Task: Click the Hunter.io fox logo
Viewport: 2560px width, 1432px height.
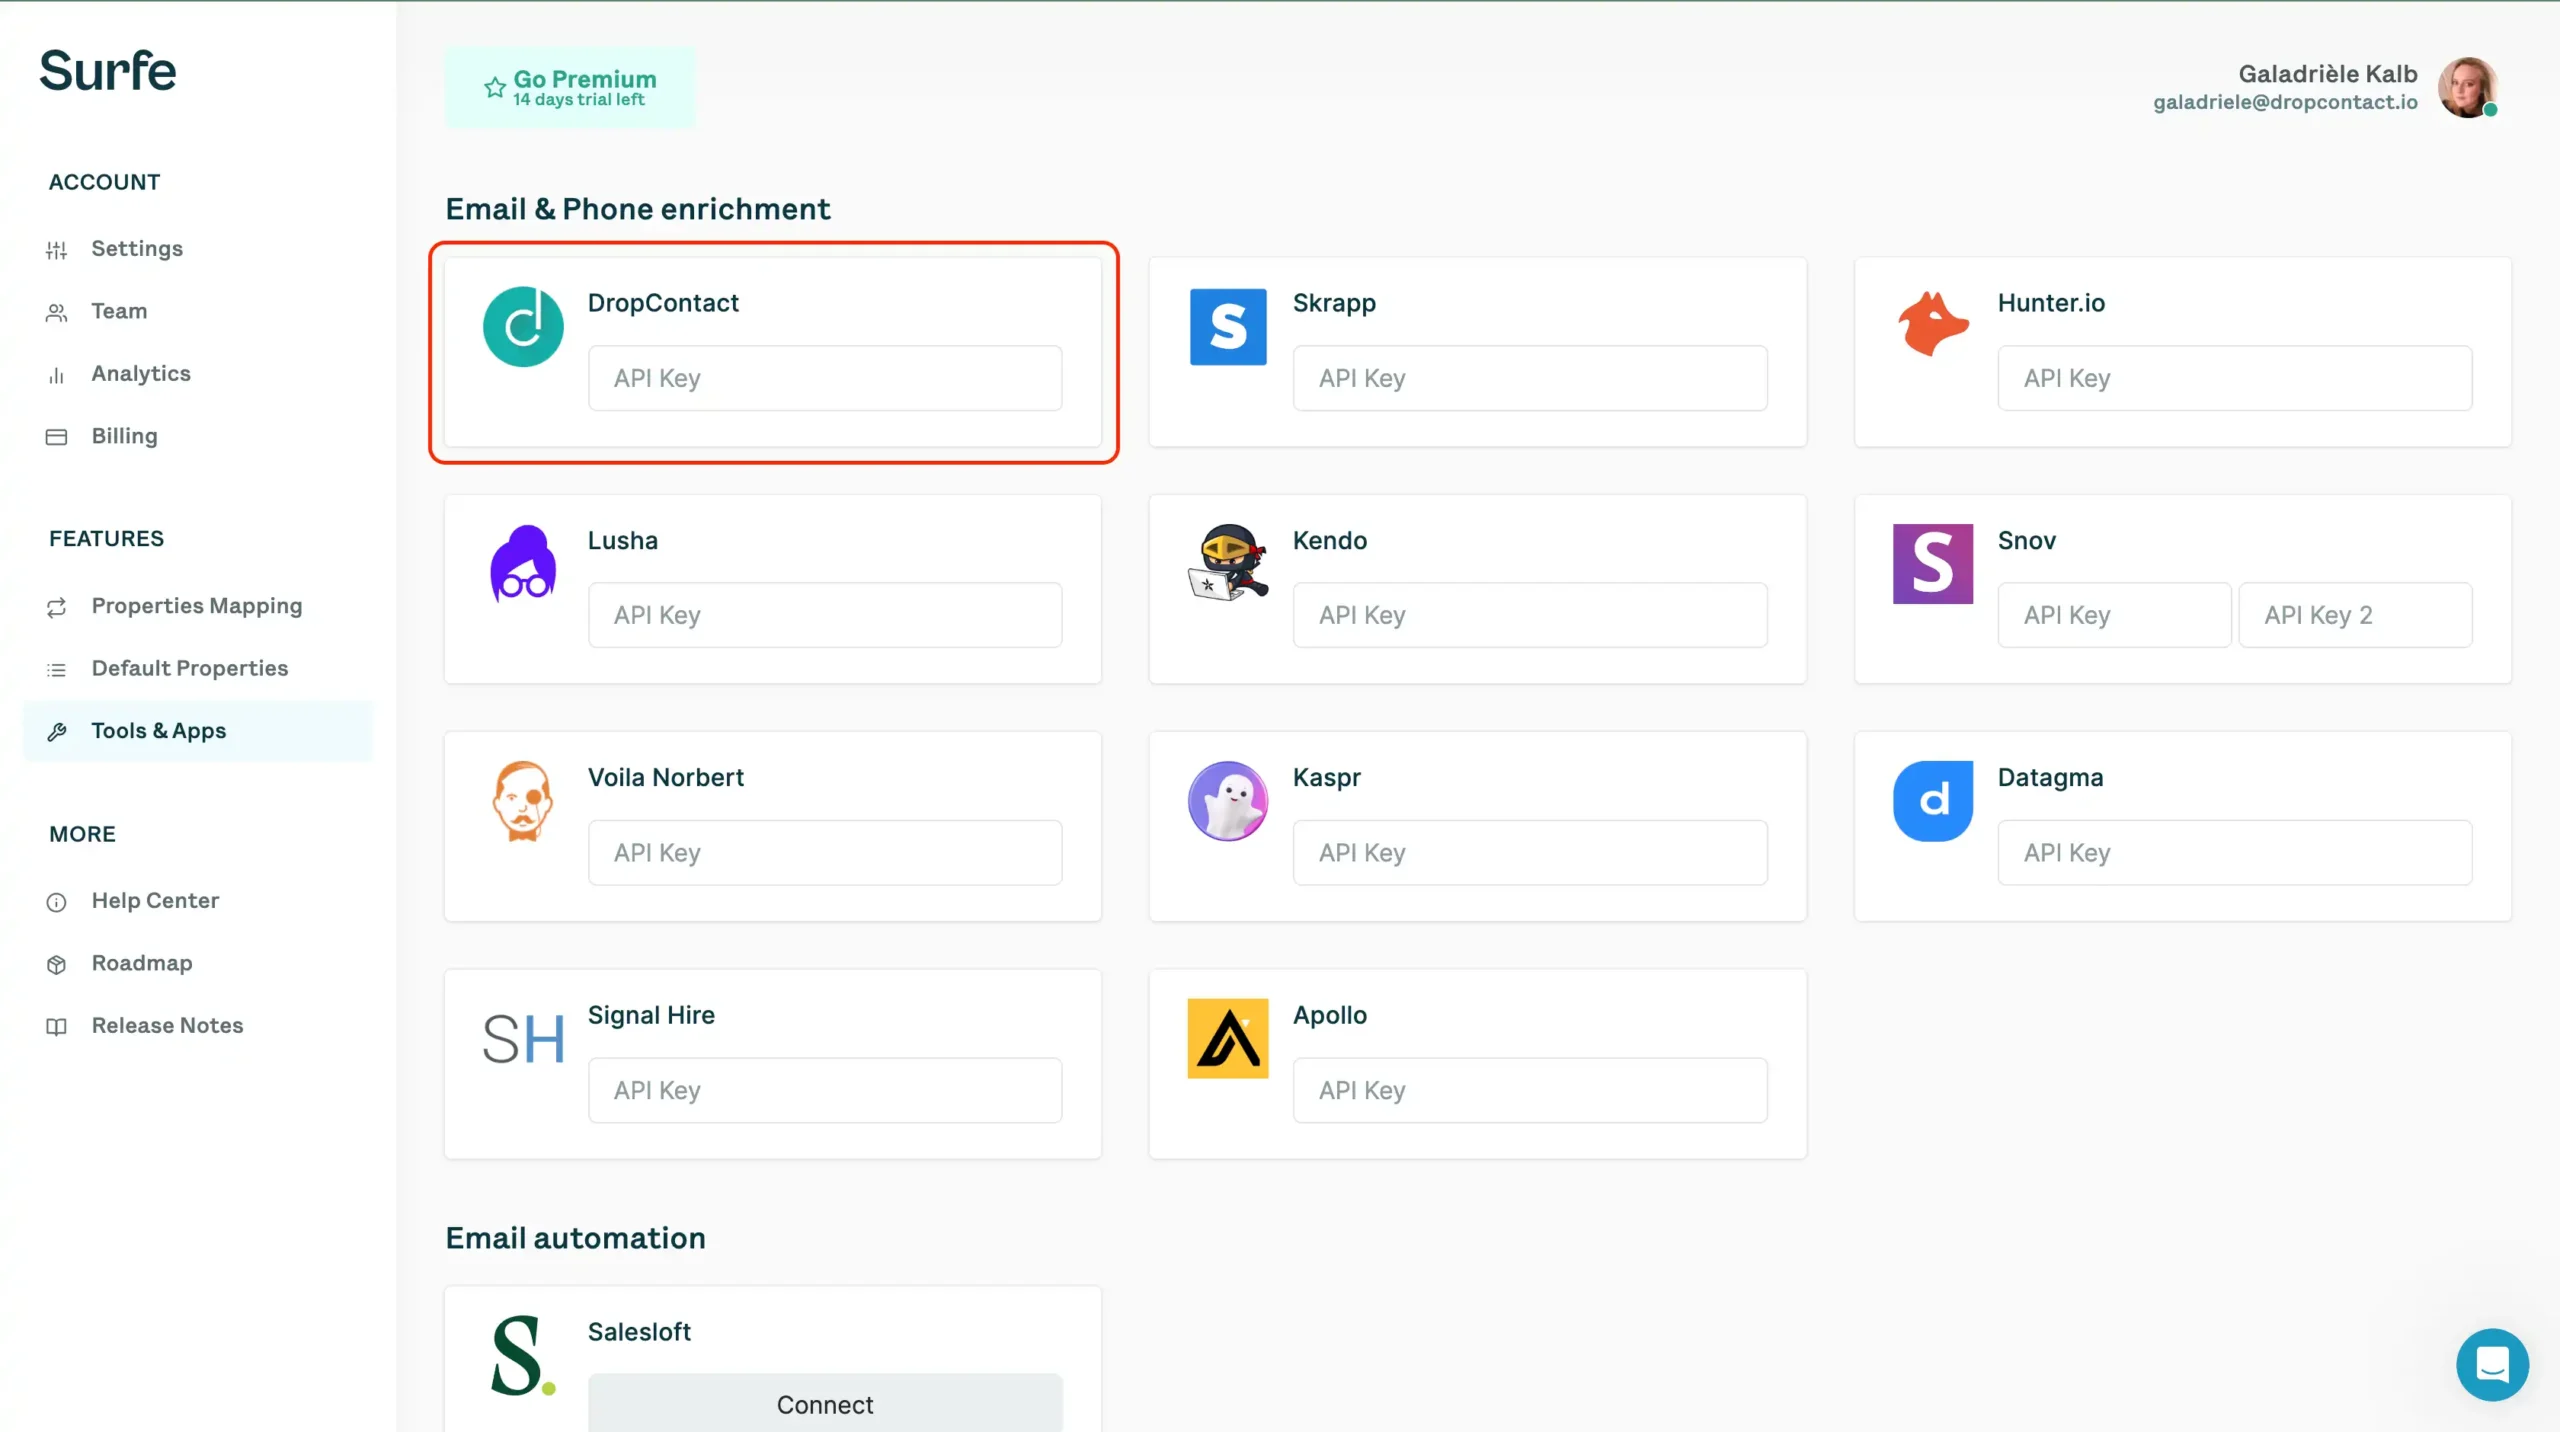Action: [x=1933, y=324]
